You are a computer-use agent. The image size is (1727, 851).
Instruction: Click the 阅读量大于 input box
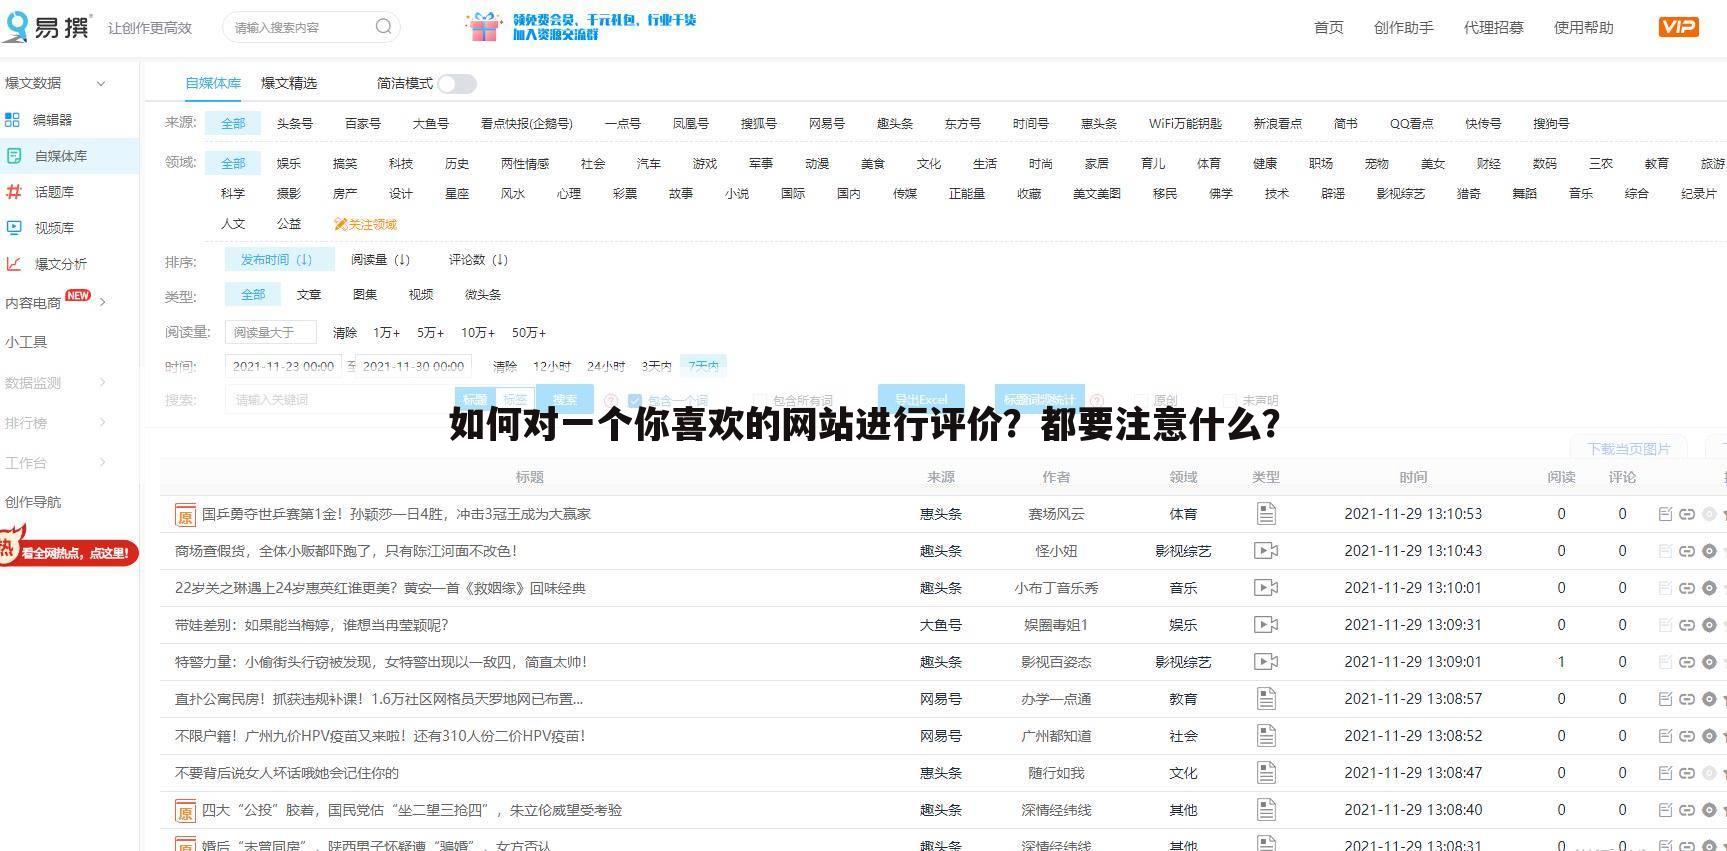(x=271, y=333)
